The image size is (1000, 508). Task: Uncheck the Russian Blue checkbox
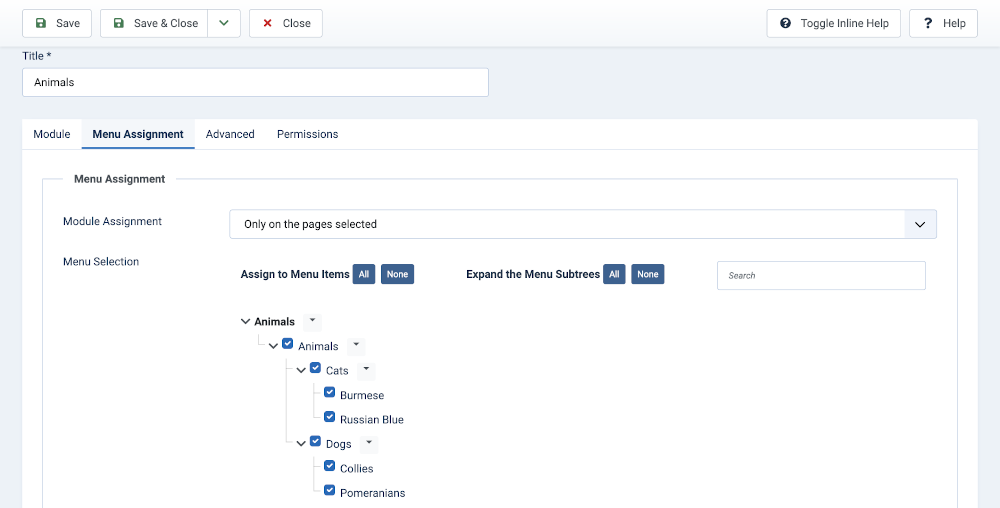(x=329, y=417)
